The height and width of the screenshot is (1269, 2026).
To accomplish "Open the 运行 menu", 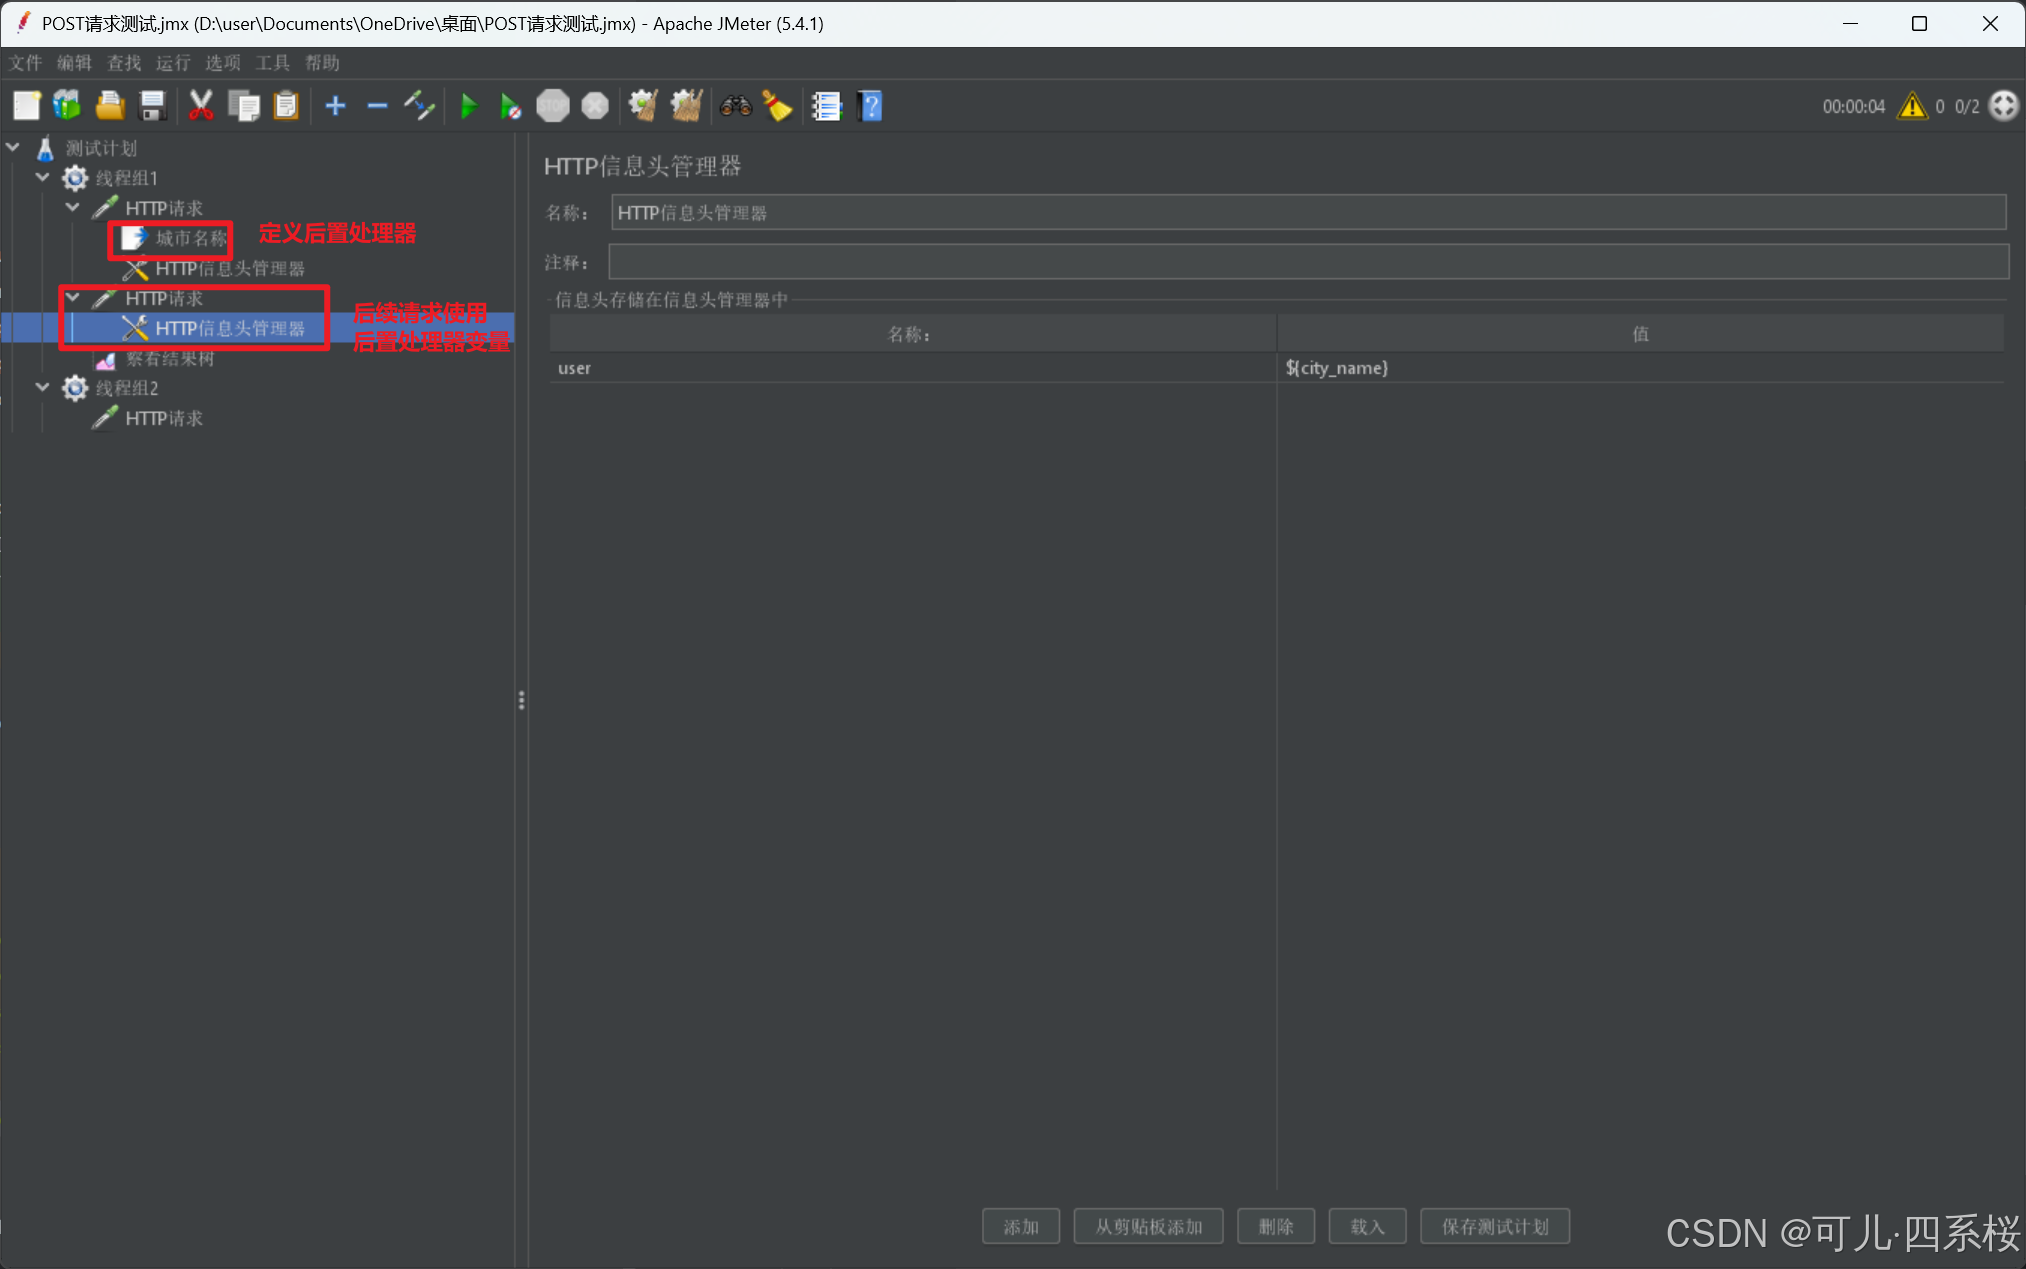I will (x=173, y=63).
